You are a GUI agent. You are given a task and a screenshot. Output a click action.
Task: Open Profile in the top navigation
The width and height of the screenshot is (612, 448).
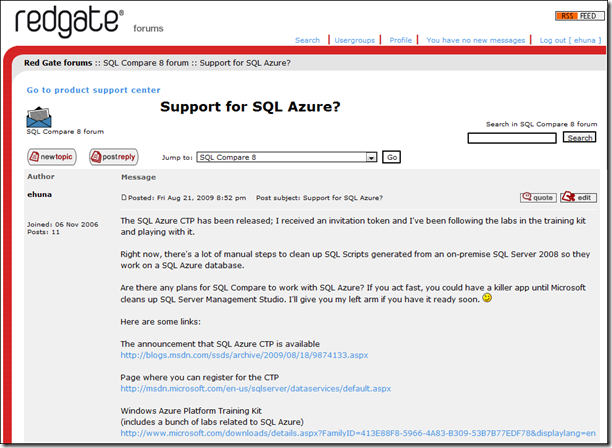(400, 40)
